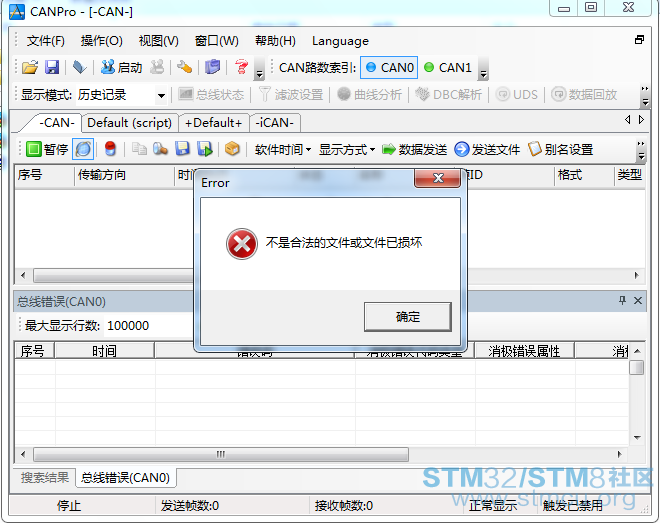Click error table horizontal scrollbar thumb
Viewport: 660px width, 523px height.
click(x=221, y=454)
